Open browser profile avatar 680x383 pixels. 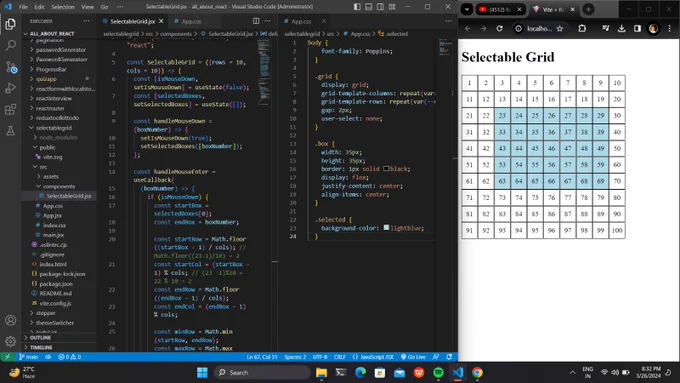coord(653,29)
